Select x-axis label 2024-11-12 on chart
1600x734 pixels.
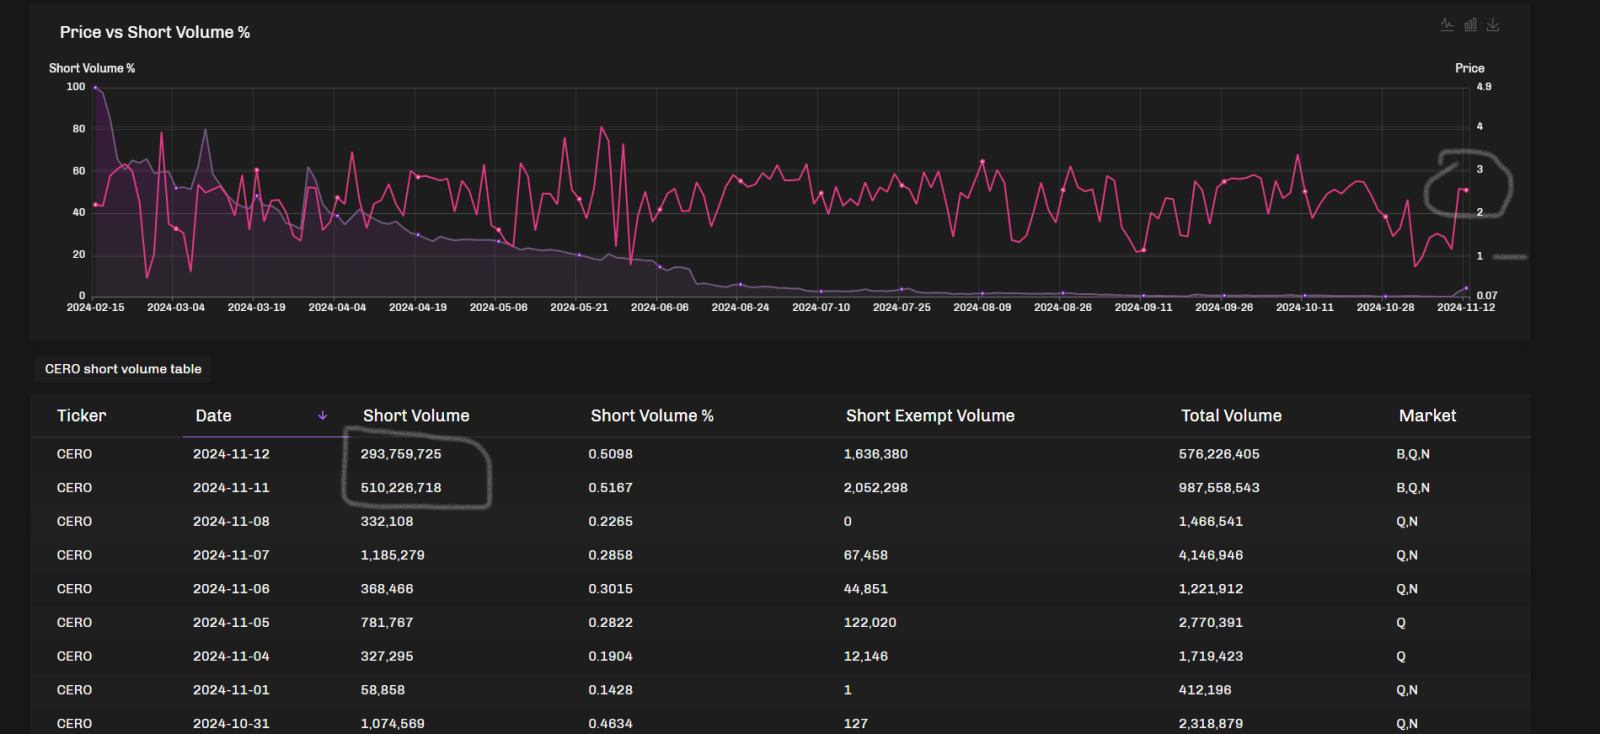[x=1466, y=308]
